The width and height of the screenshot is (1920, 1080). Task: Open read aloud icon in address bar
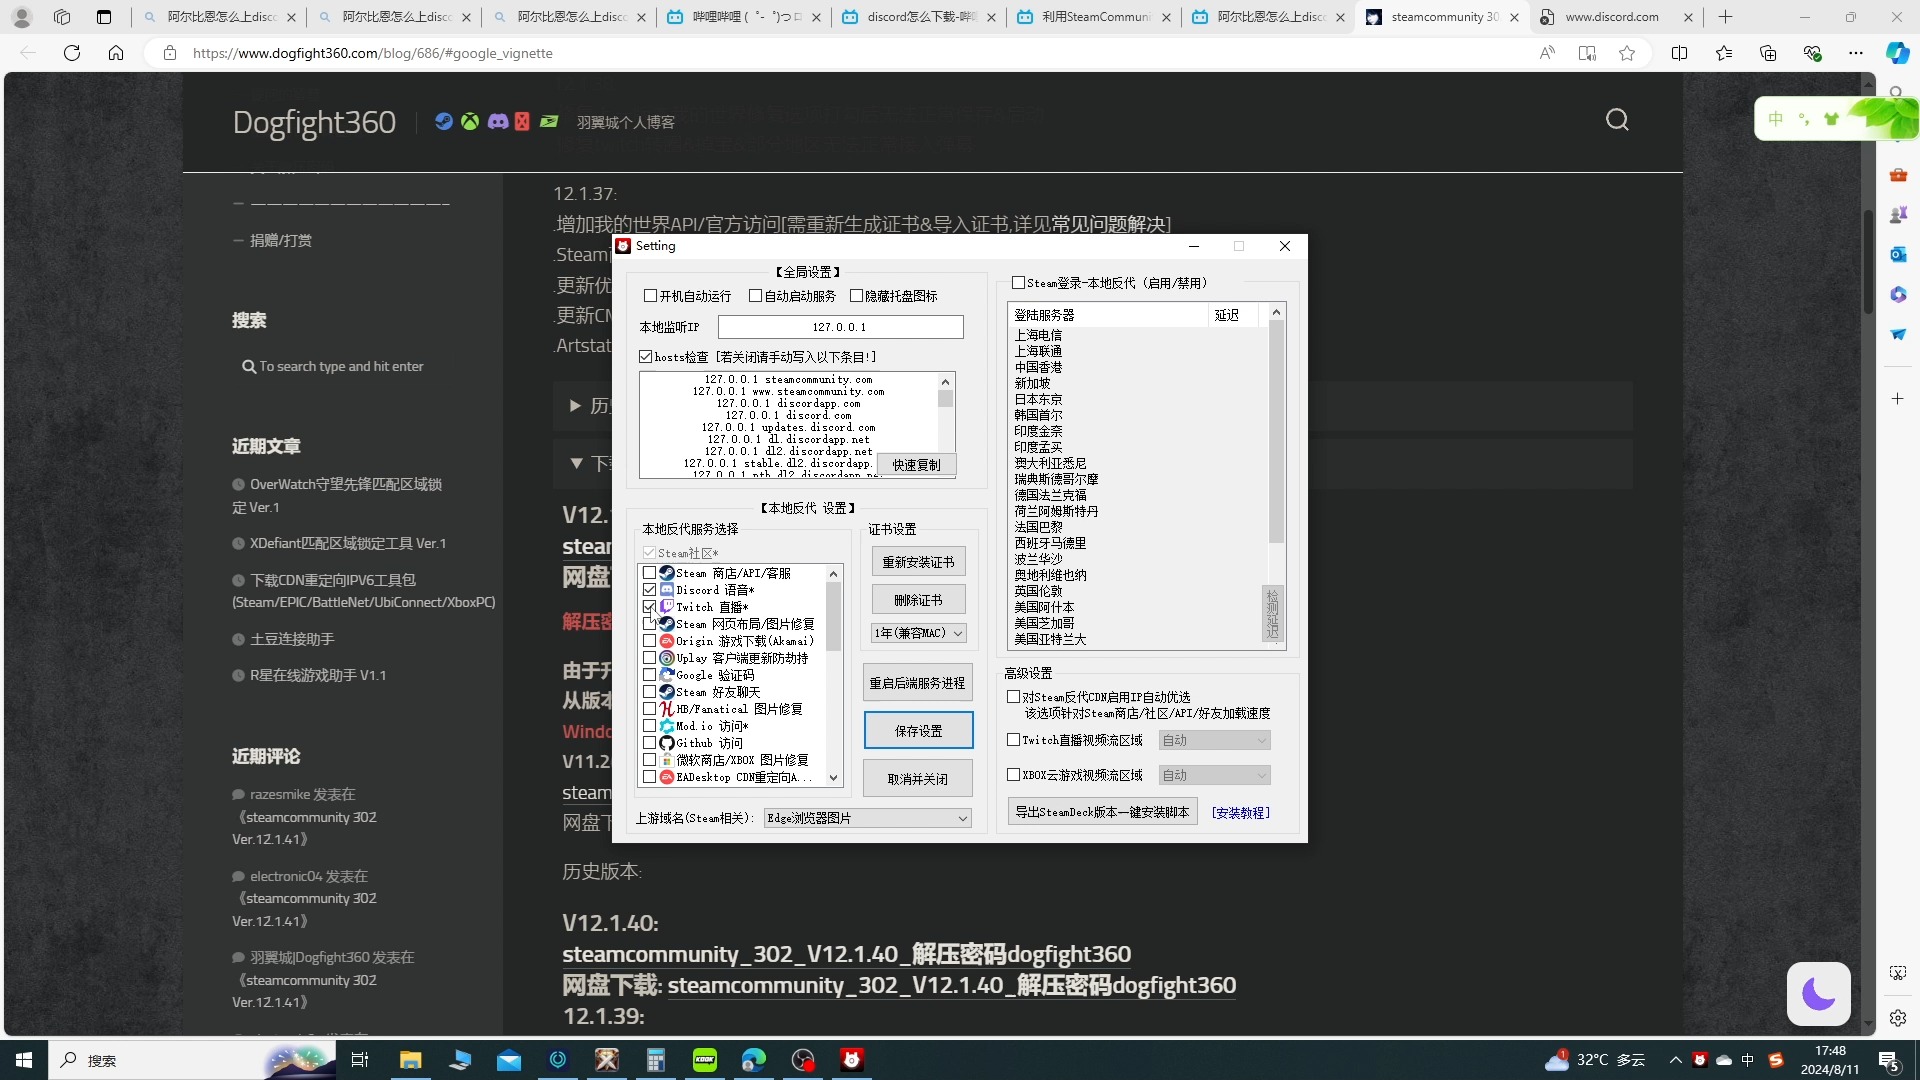tap(1547, 53)
